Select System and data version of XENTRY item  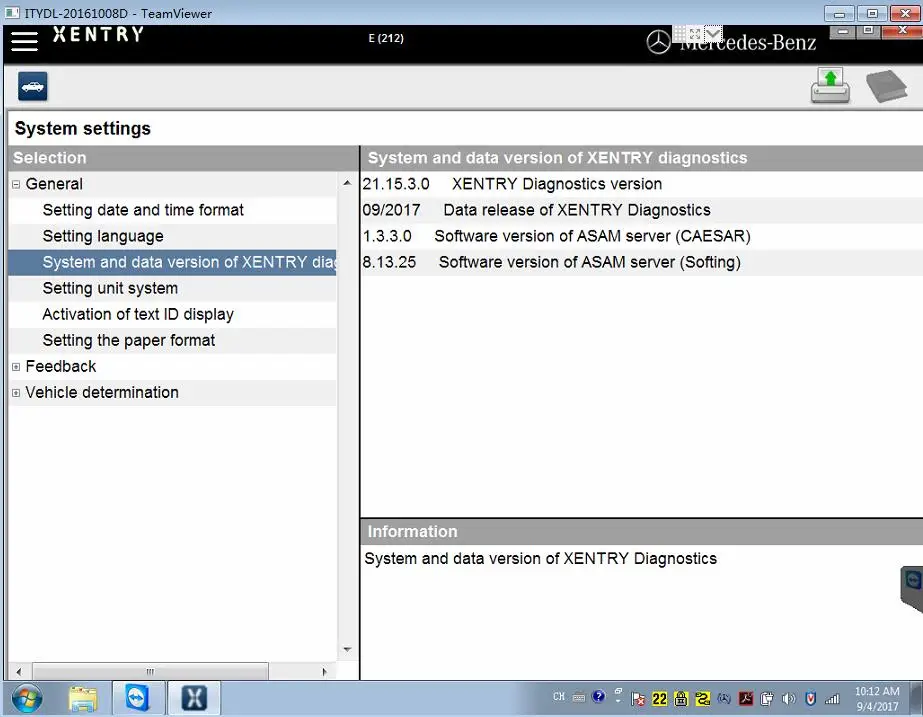172,262
